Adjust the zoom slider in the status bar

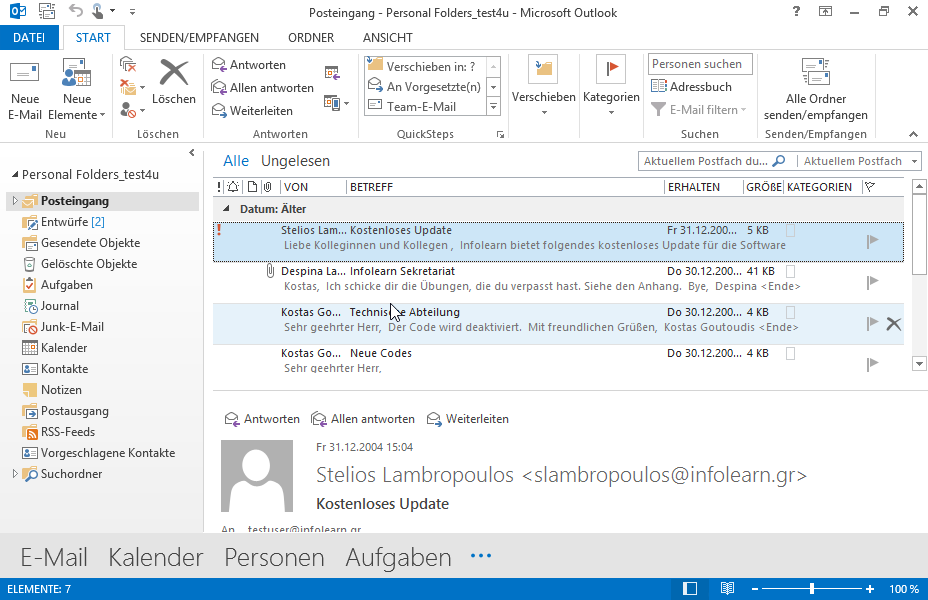click(812, 589)
